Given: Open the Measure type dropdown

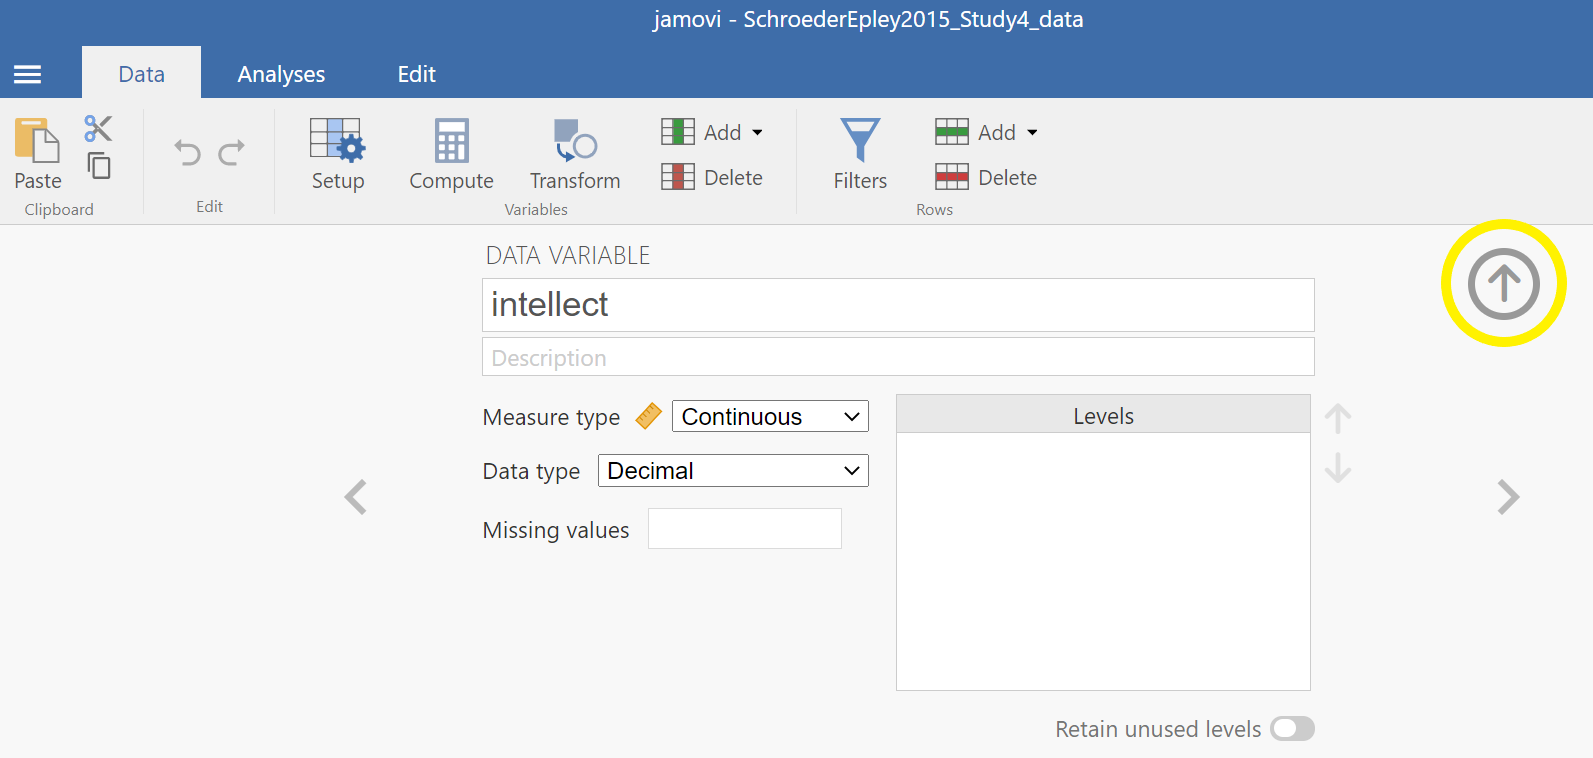Looking at the screenshot, I should point(769,416).
